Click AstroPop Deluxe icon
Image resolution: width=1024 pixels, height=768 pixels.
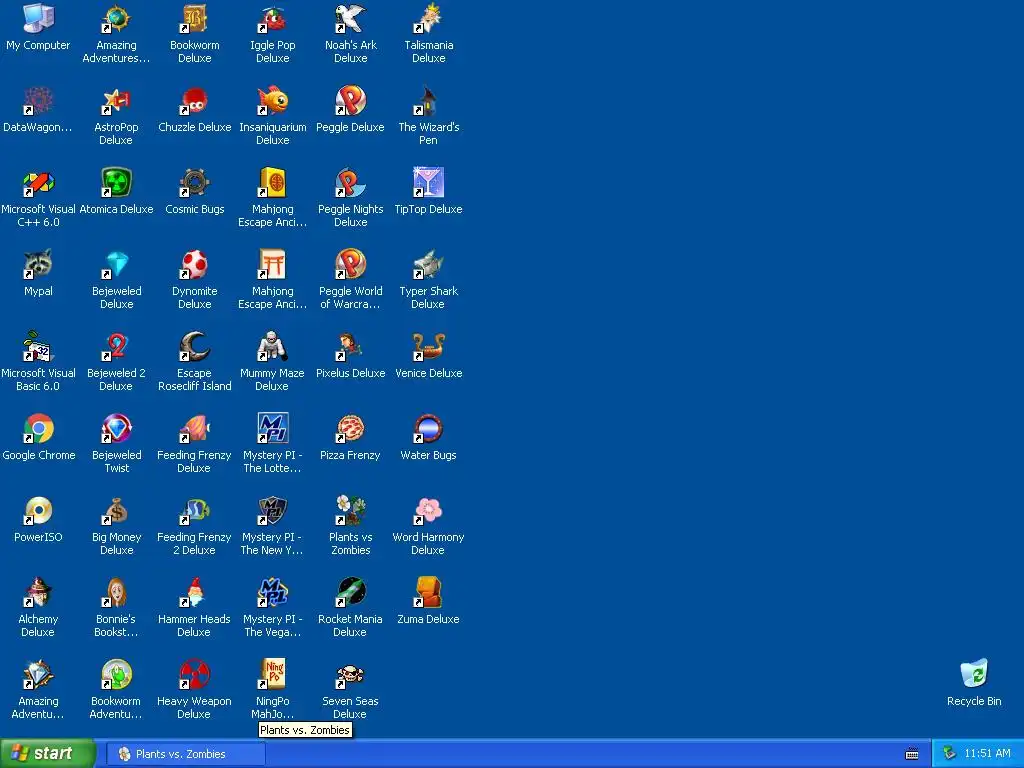point(116,101)
